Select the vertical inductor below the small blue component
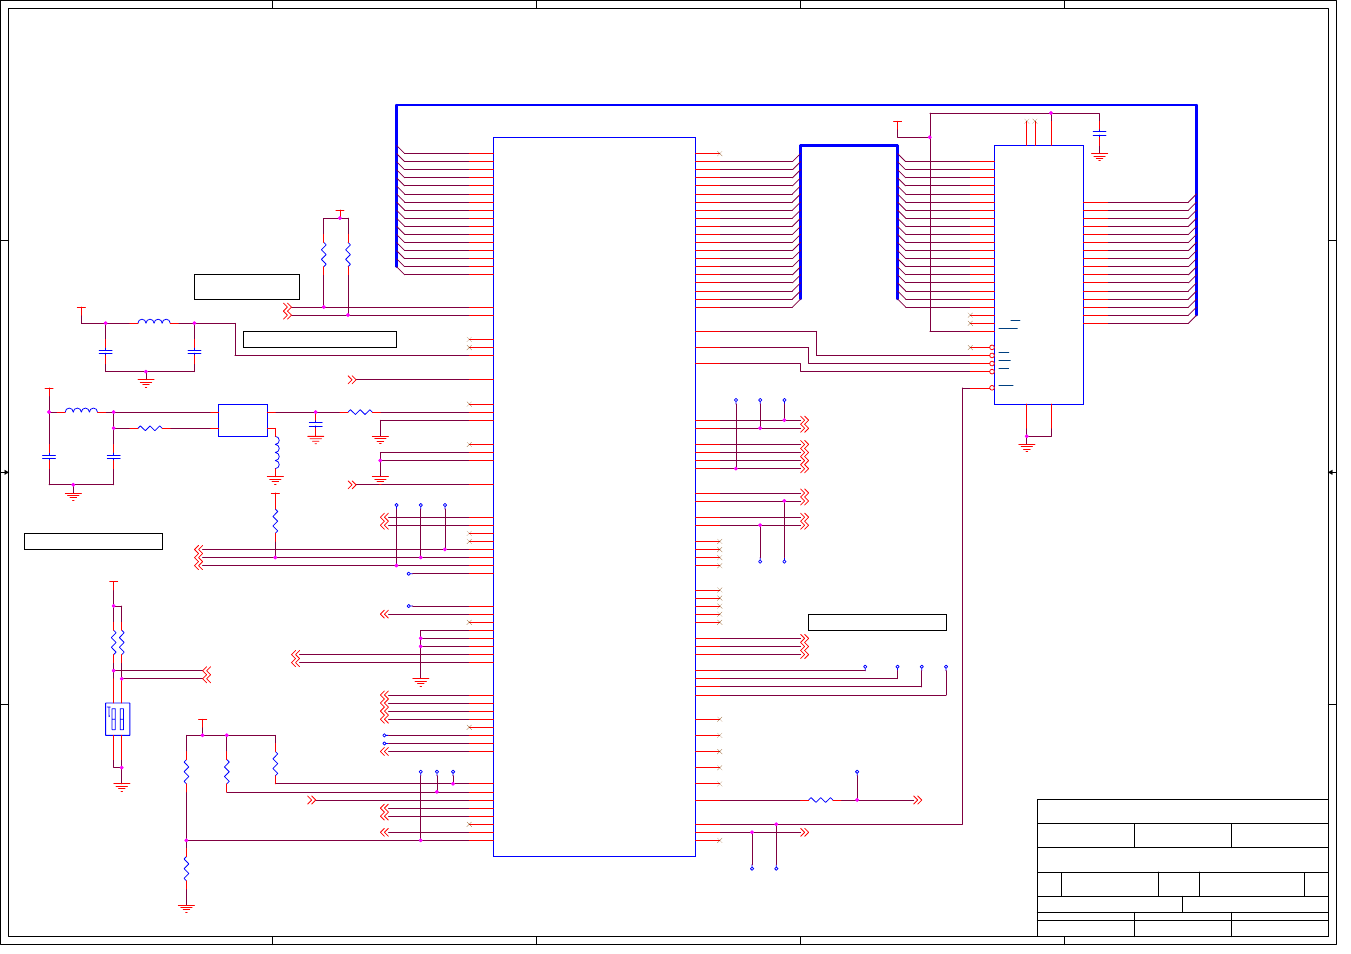Viewport: 1351px width, 954px height. 276,454
